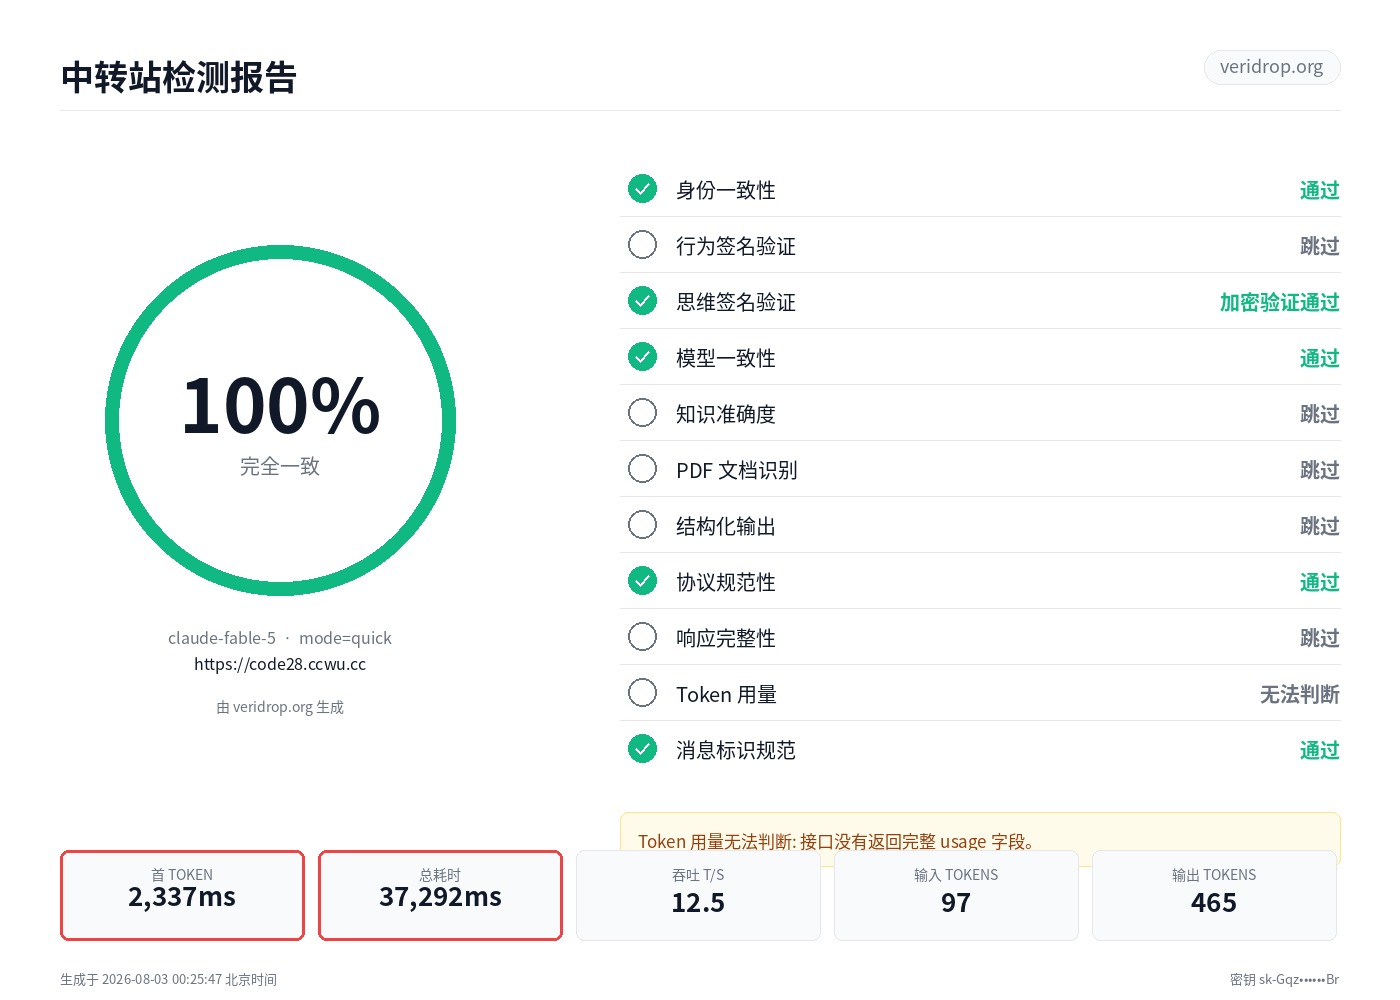Click the green check icon beside 身份一致性

[x=642, y=189]
